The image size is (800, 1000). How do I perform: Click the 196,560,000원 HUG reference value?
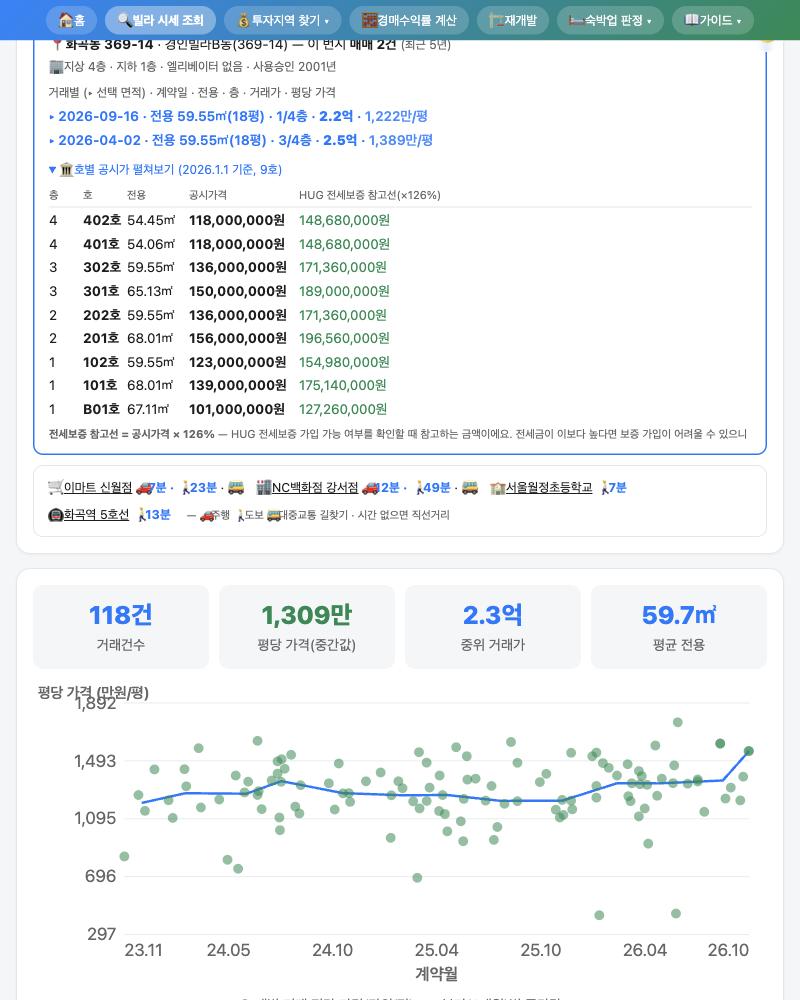pyautogui.click(x=344, y=338)
